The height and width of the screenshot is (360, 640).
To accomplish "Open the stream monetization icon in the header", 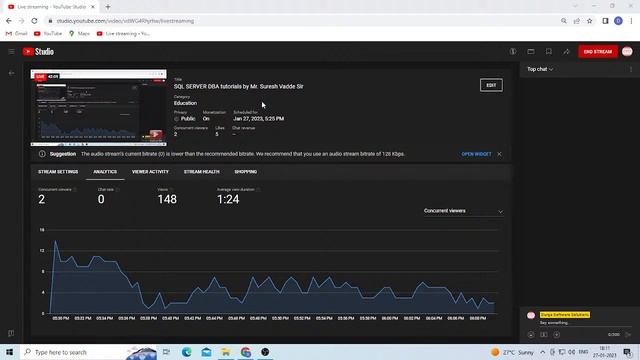I will [513, 51].
